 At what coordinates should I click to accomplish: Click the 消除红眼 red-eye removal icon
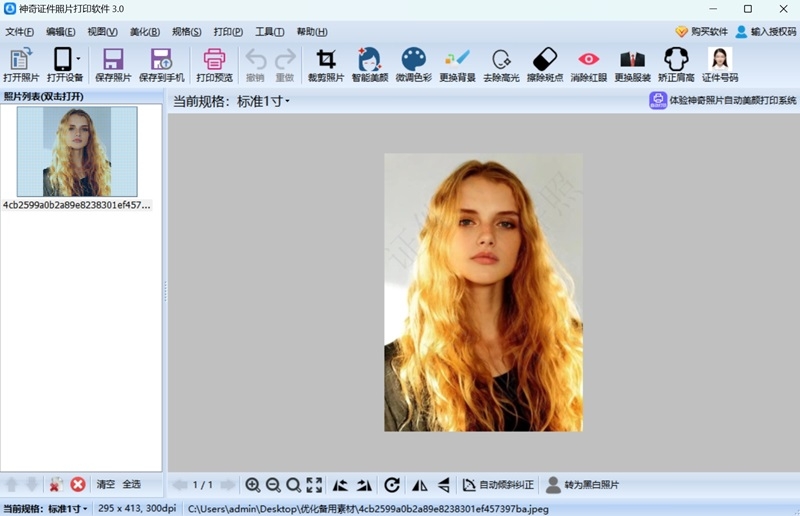click(588, 60)
